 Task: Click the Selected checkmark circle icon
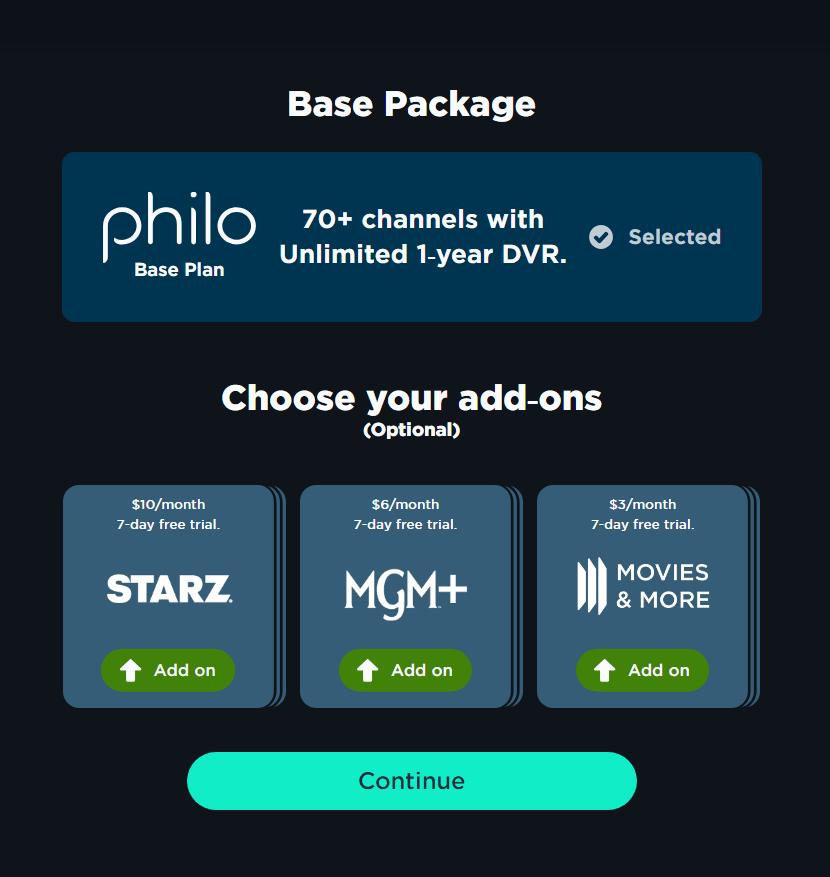click(x=601, y=237)
